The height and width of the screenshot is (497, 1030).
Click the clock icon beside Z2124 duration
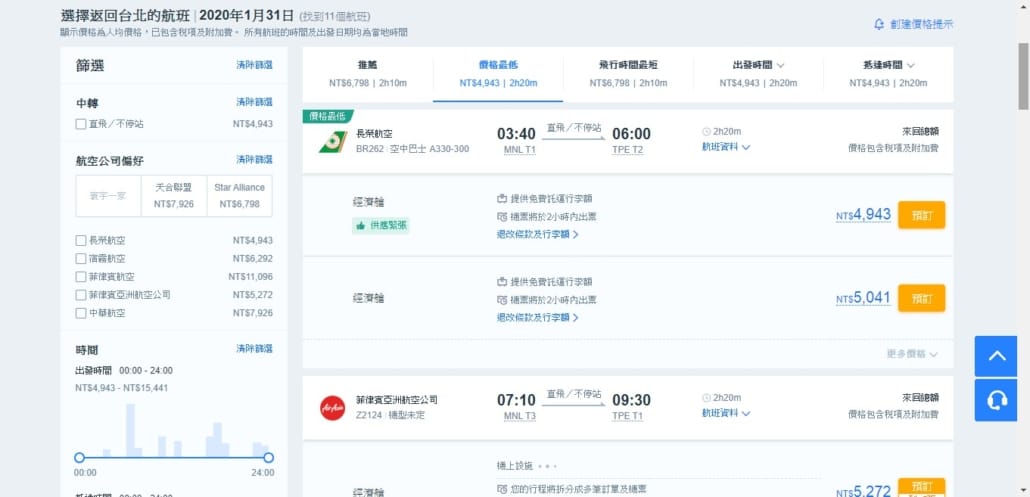point(706,397)
